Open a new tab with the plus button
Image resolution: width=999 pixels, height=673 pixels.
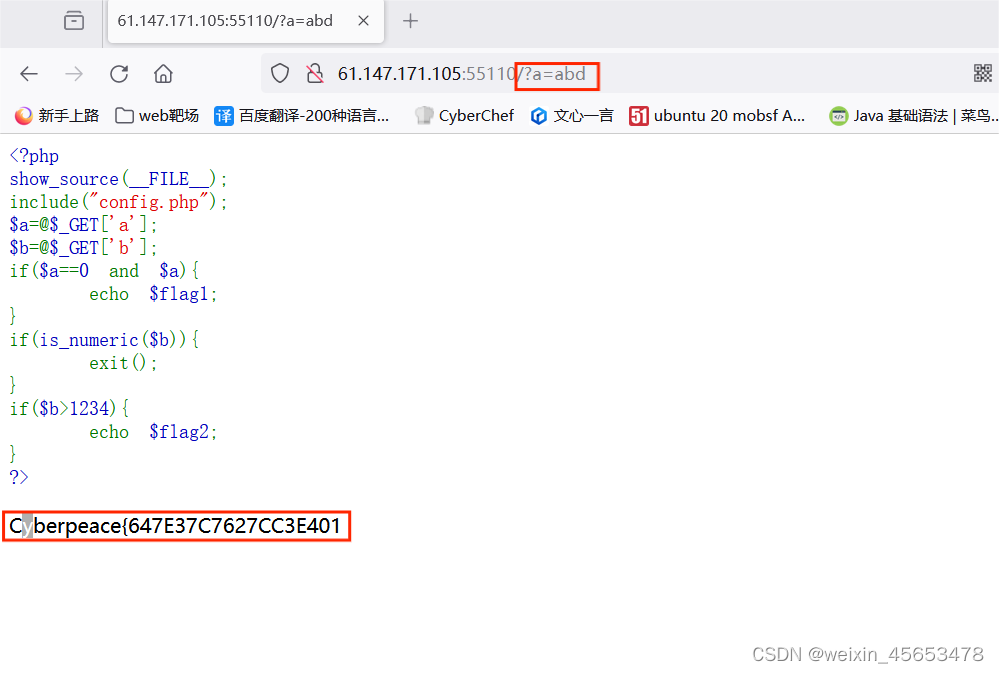tap(410, 21)
